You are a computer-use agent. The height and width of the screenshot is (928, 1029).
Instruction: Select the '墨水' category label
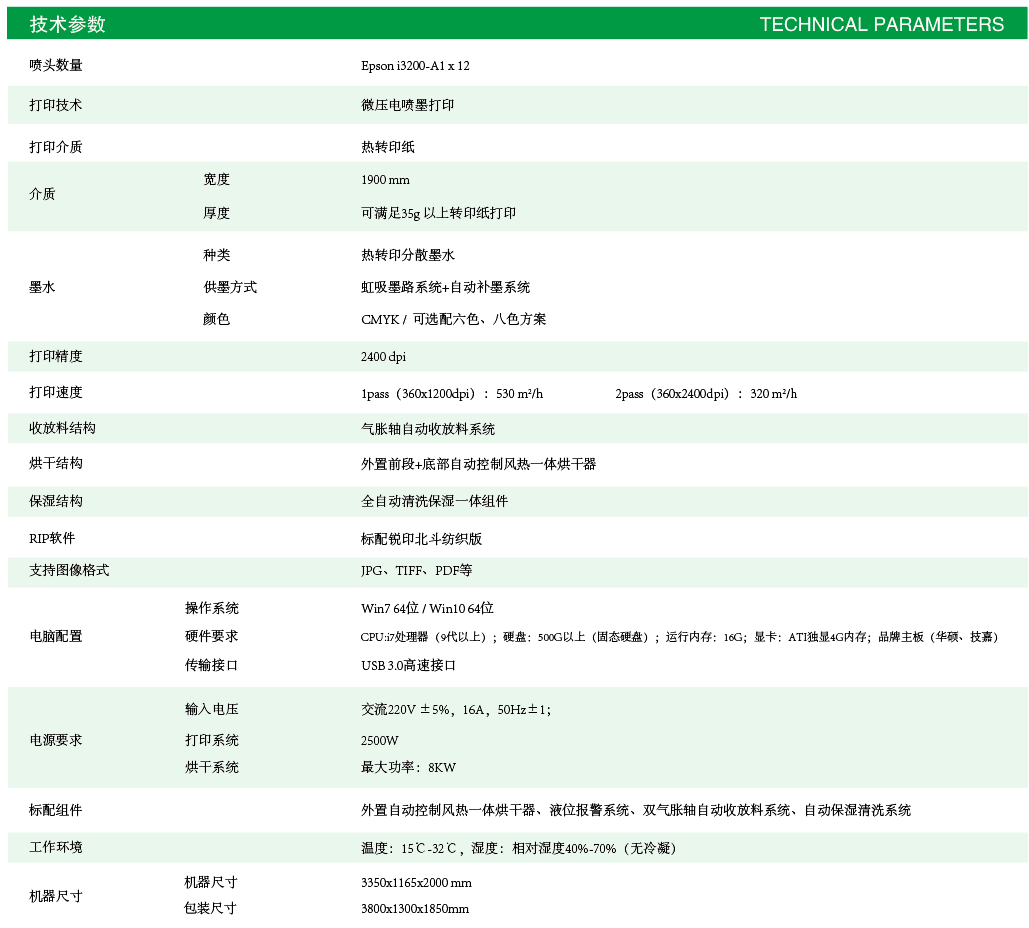[43, 287]
